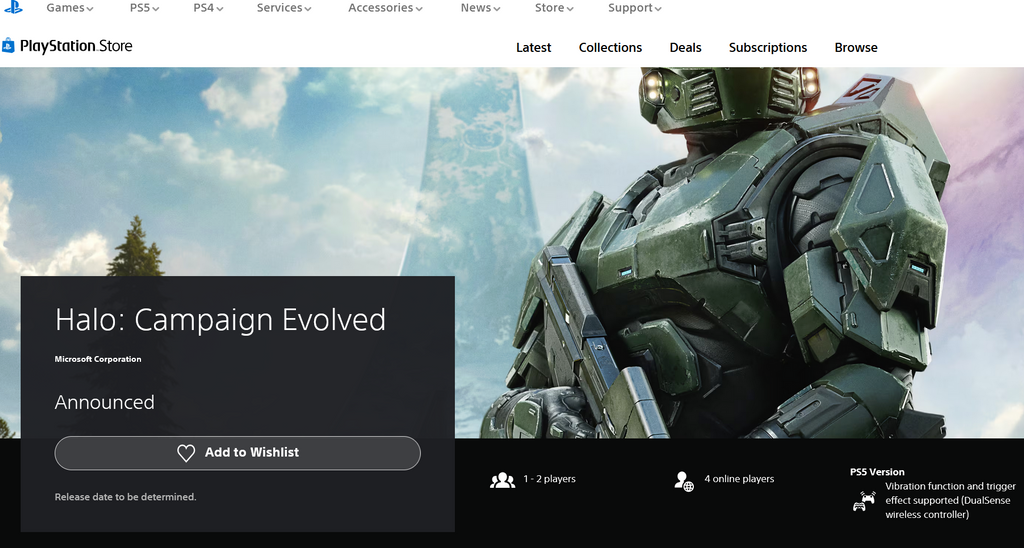Click the online players globe icon
1024x548 pixels.
[684, 481]
